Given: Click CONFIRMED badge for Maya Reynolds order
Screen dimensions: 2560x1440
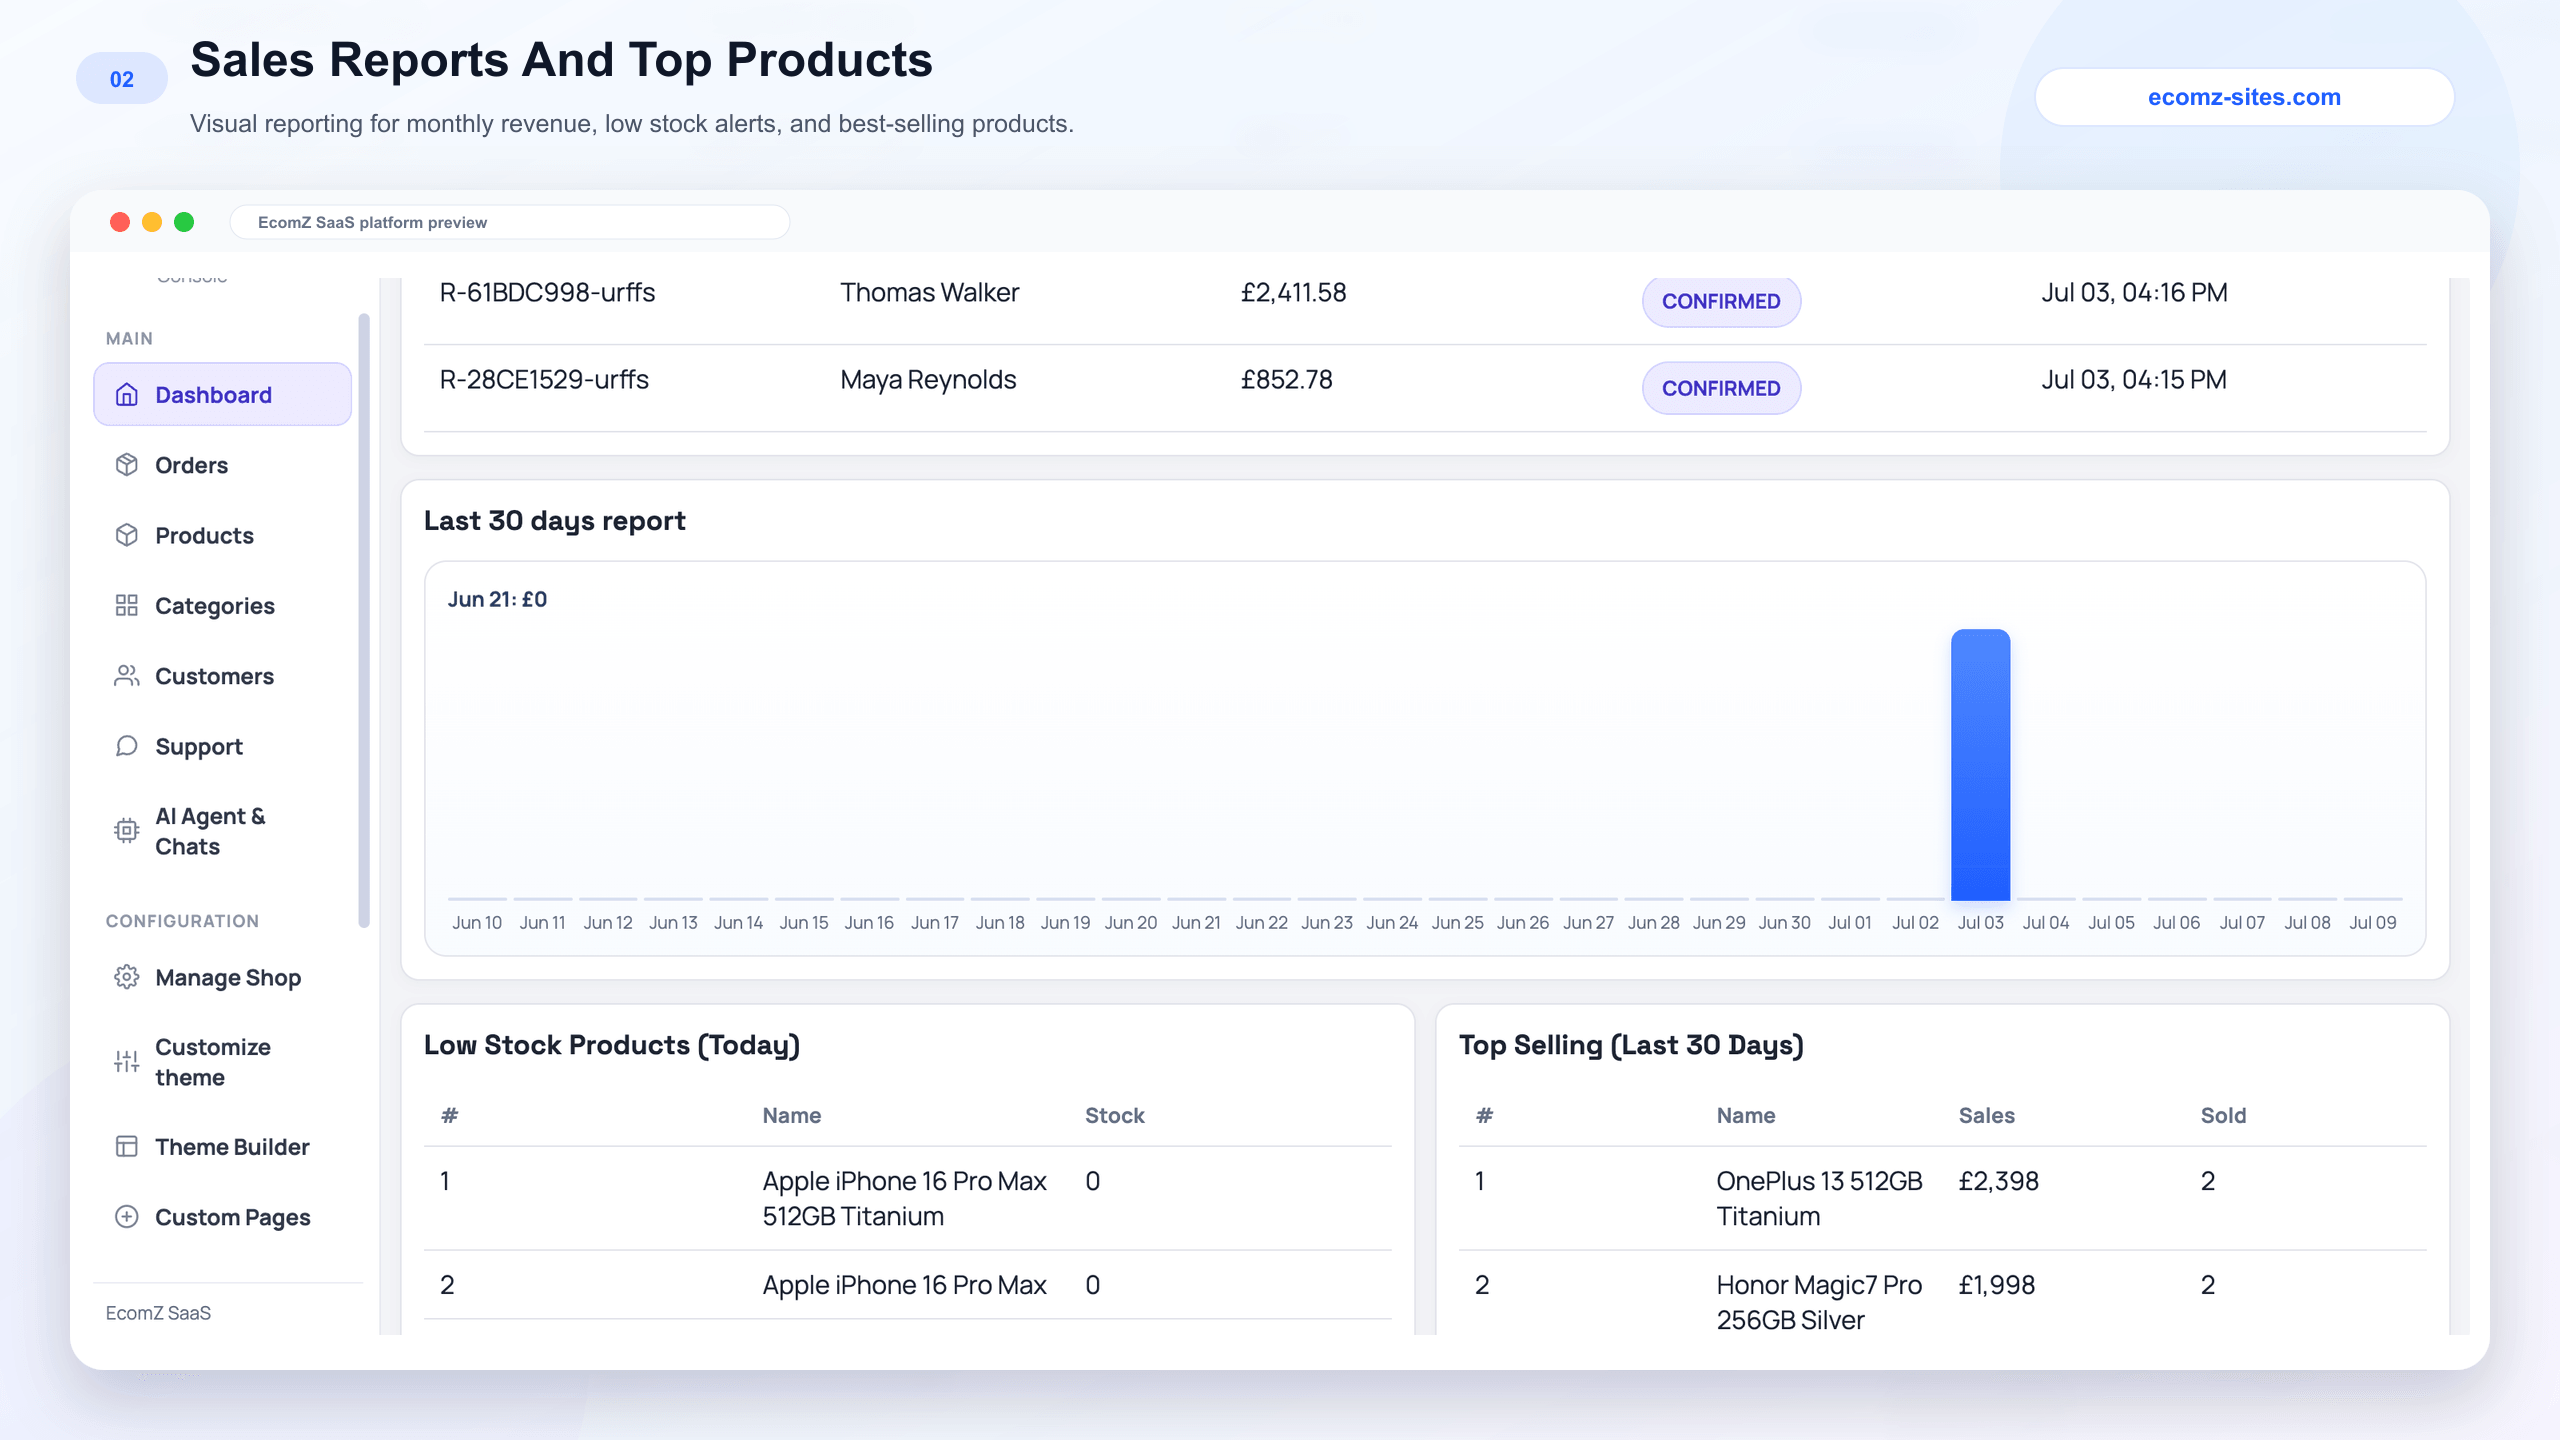Looking at the screenshot, I should (x=1721, y=388).
